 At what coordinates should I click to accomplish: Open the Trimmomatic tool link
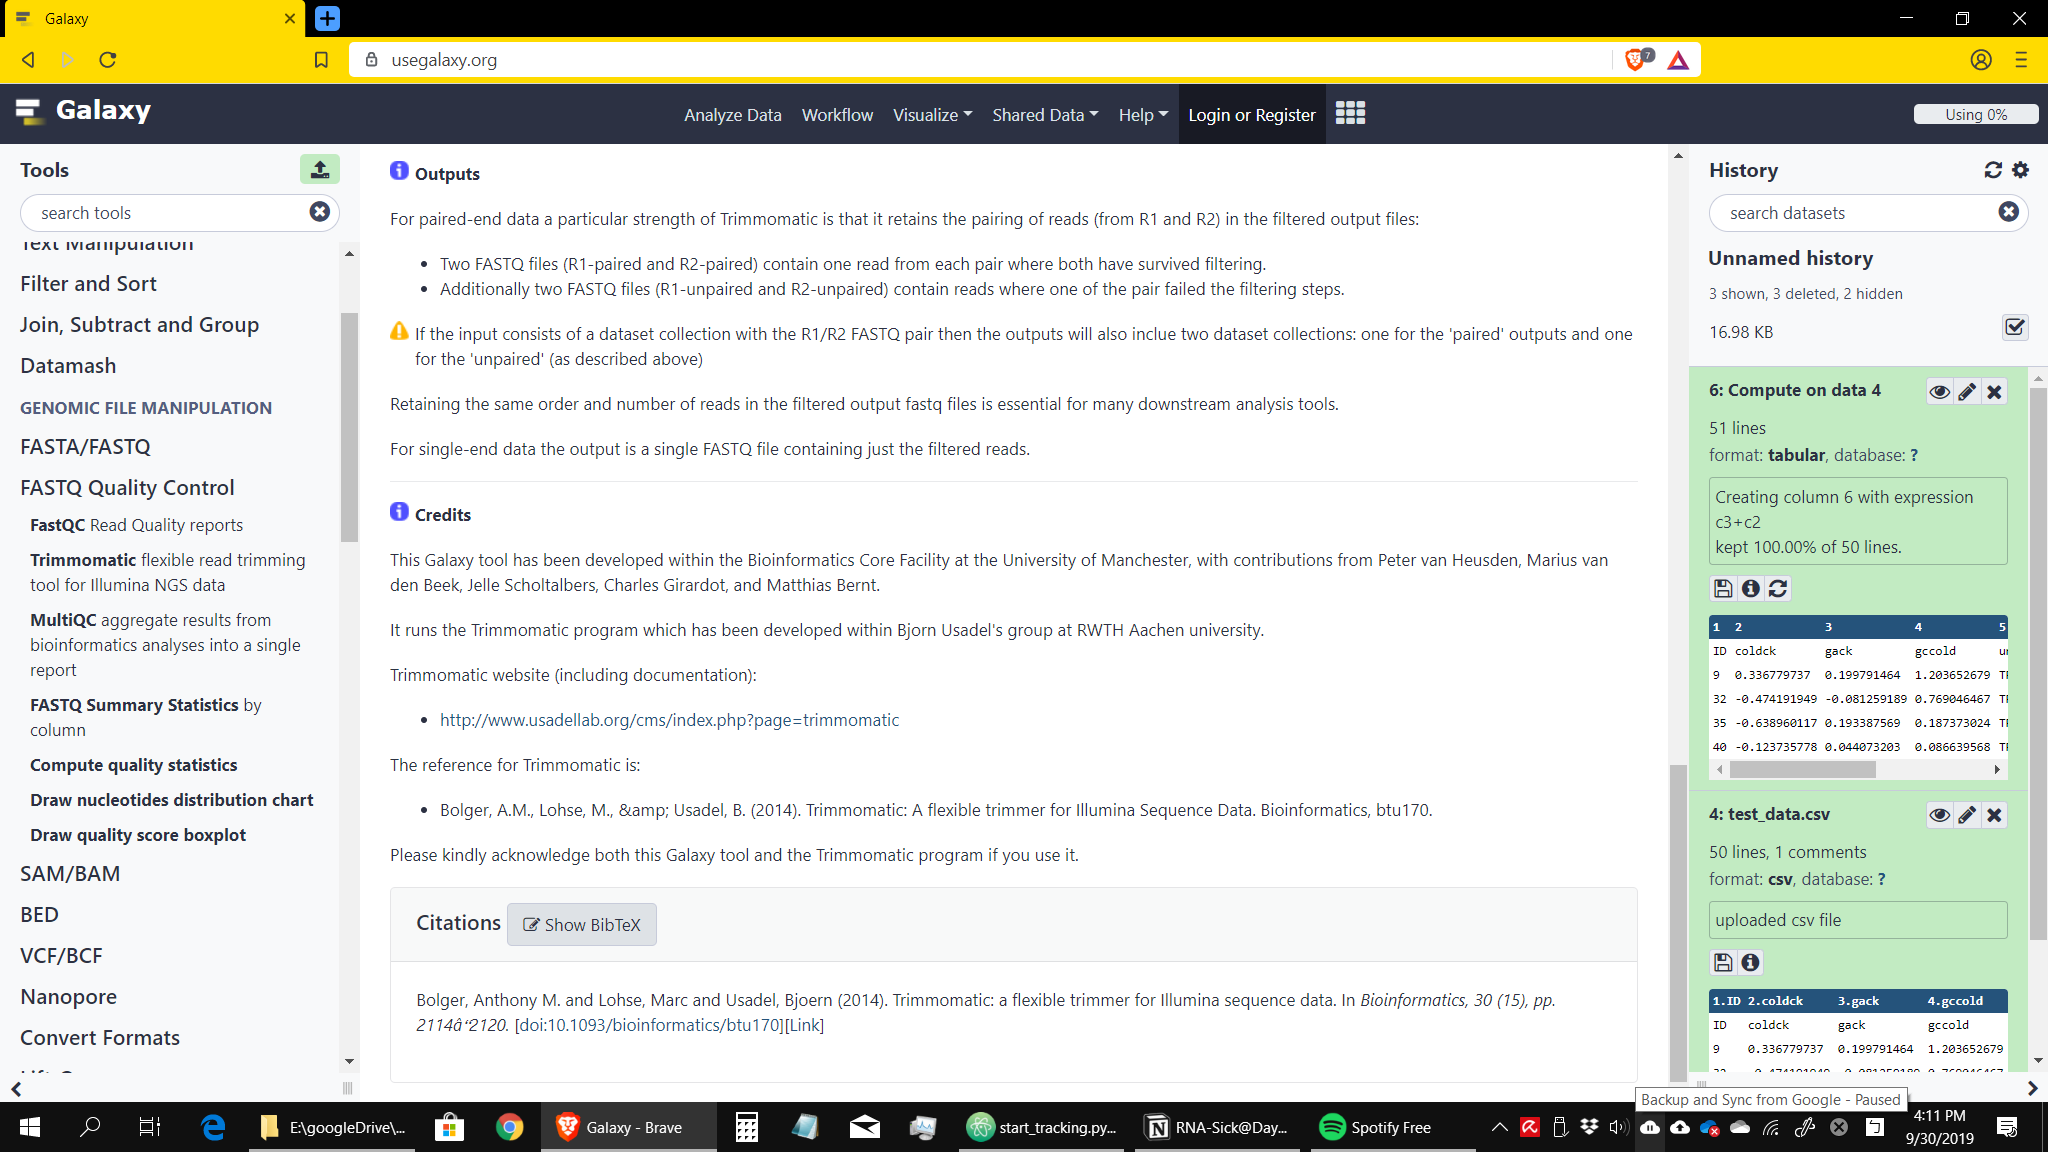point(168,572)
